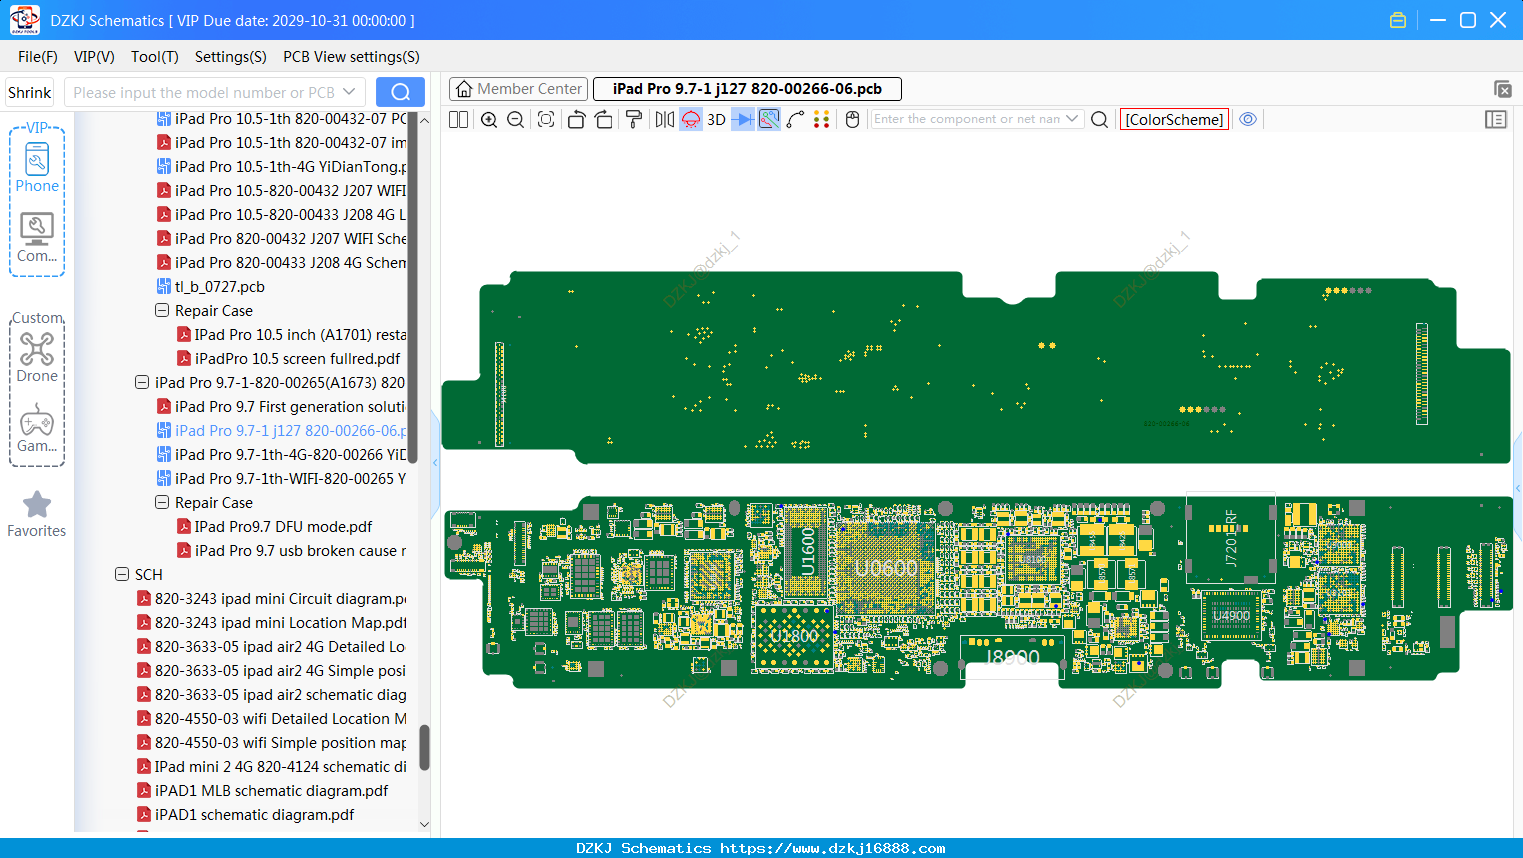Viewport: 1523px width, 858px height.
Task: Click the zoom out magnifier
Action: (516, 119)
